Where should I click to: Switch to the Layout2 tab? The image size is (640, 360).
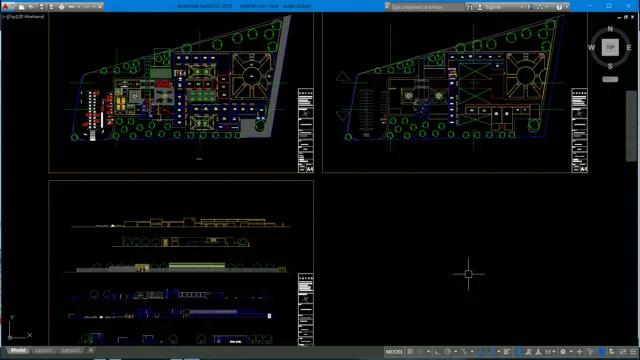70,350
